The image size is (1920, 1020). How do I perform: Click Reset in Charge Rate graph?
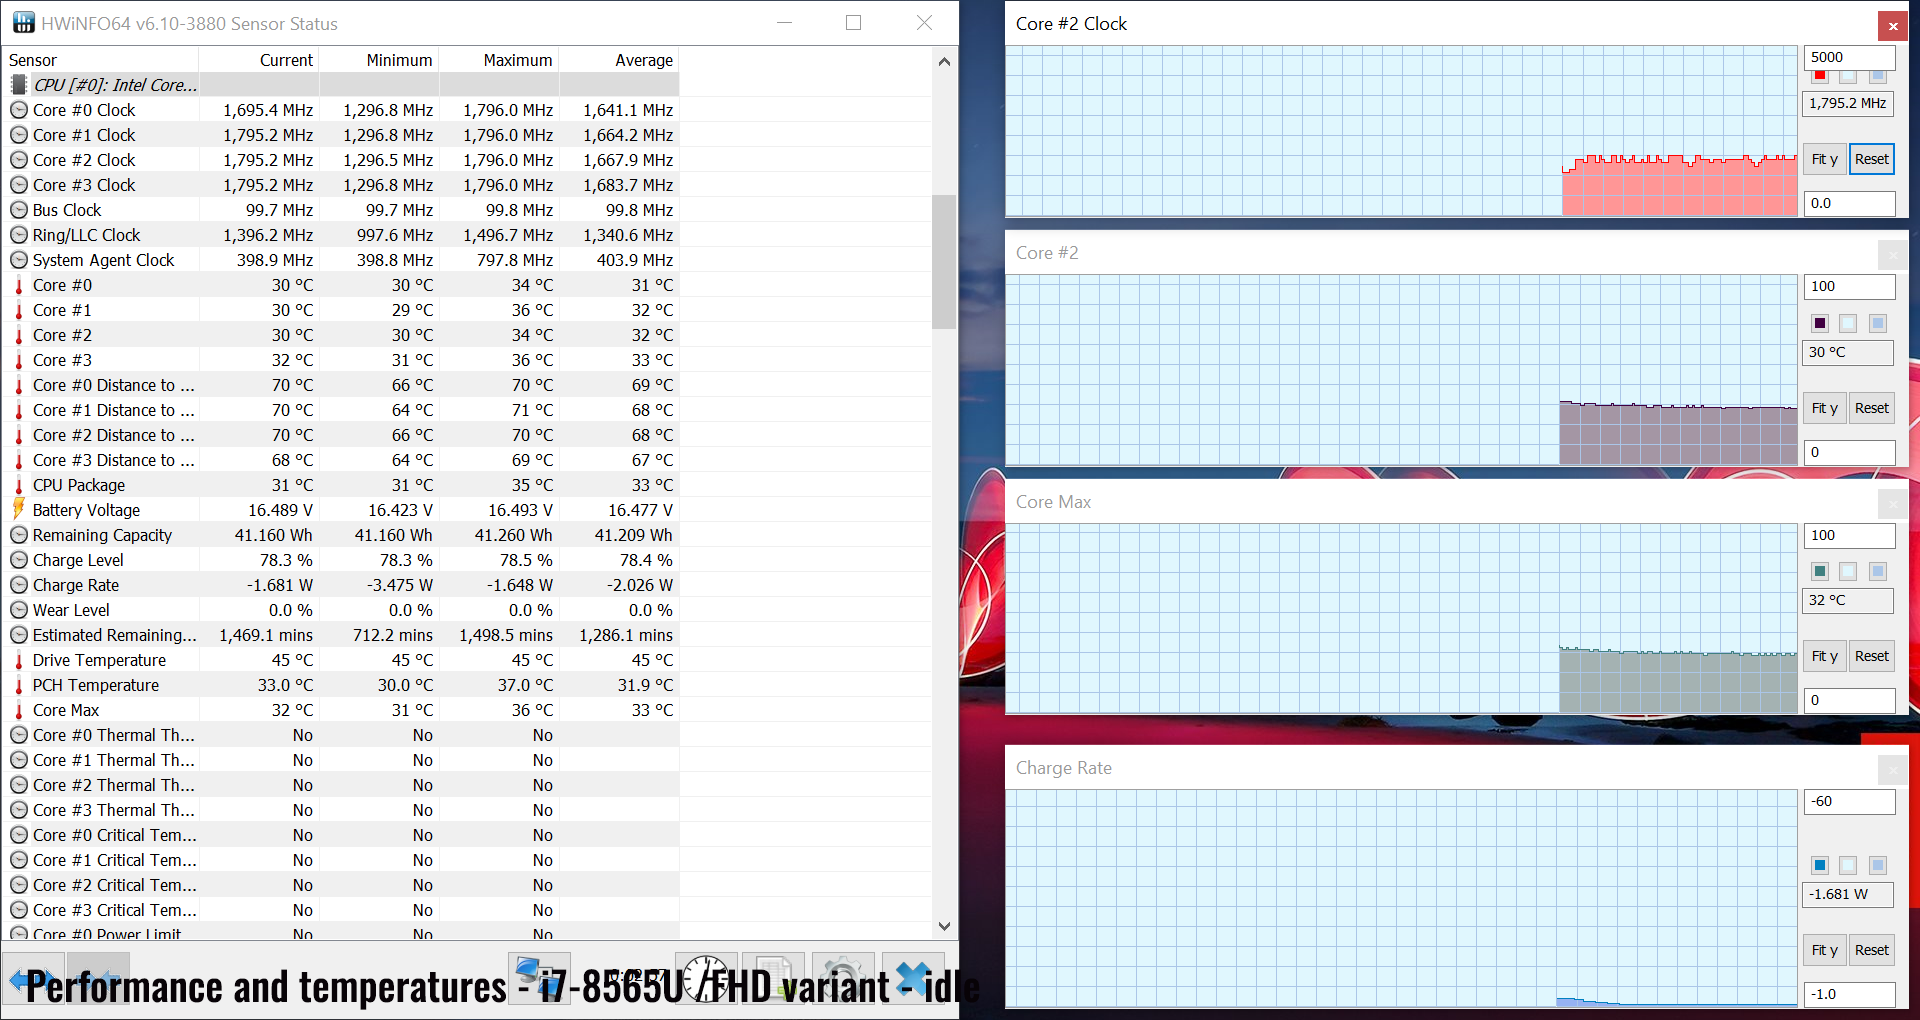[x=1871, y=950]
